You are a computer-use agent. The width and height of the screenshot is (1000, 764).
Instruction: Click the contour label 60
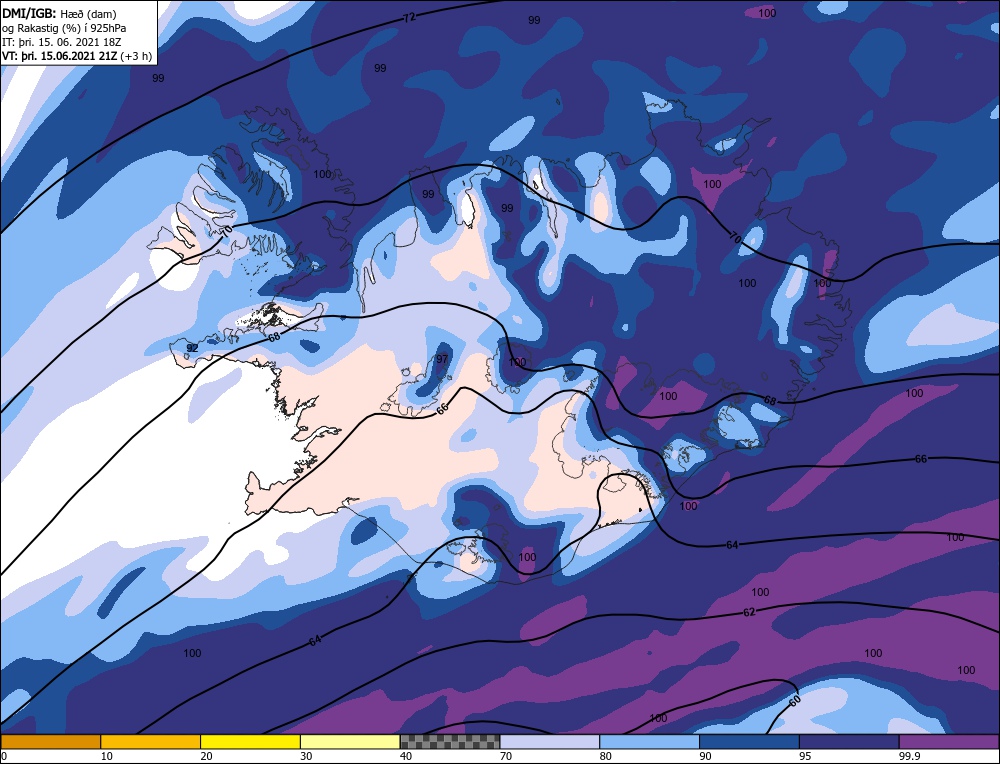coord(794,701)
